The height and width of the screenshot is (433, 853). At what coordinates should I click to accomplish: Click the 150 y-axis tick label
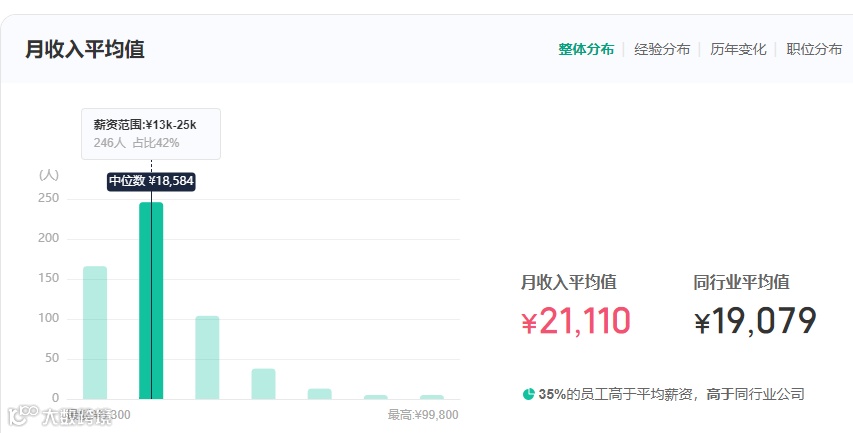pos(48,279)
